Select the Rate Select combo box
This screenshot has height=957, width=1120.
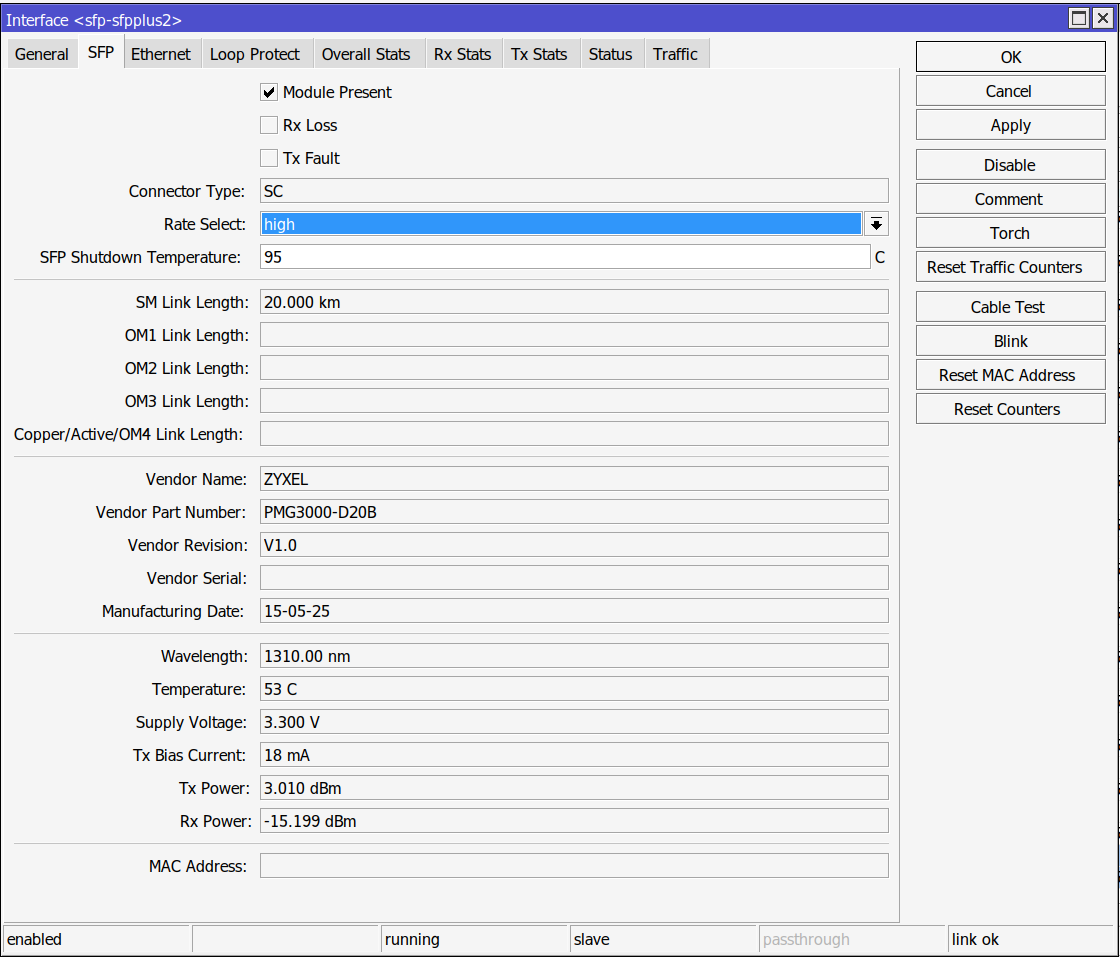(x=560, y=223)
